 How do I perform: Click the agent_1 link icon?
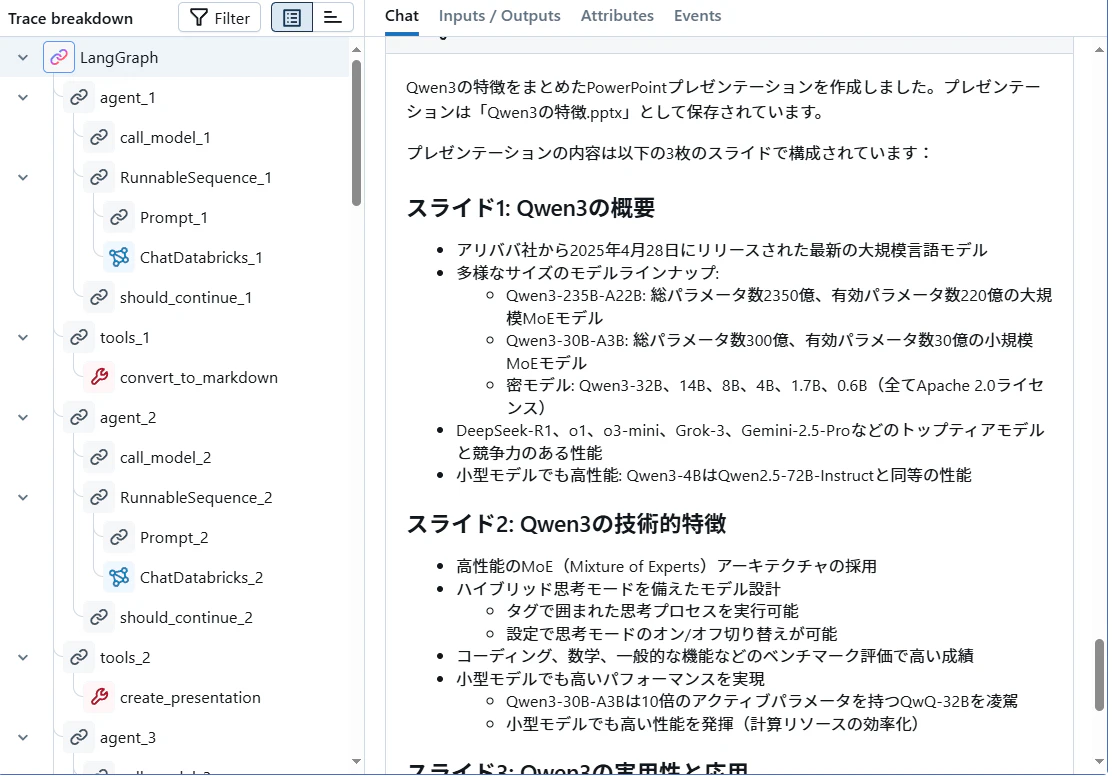(x=79, y=97)
